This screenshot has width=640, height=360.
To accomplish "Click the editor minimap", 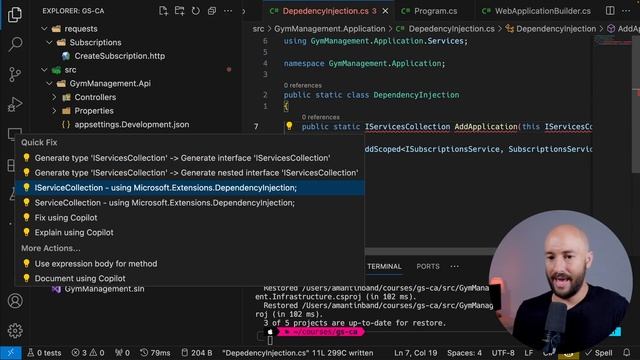I will [x=612, y=41].
